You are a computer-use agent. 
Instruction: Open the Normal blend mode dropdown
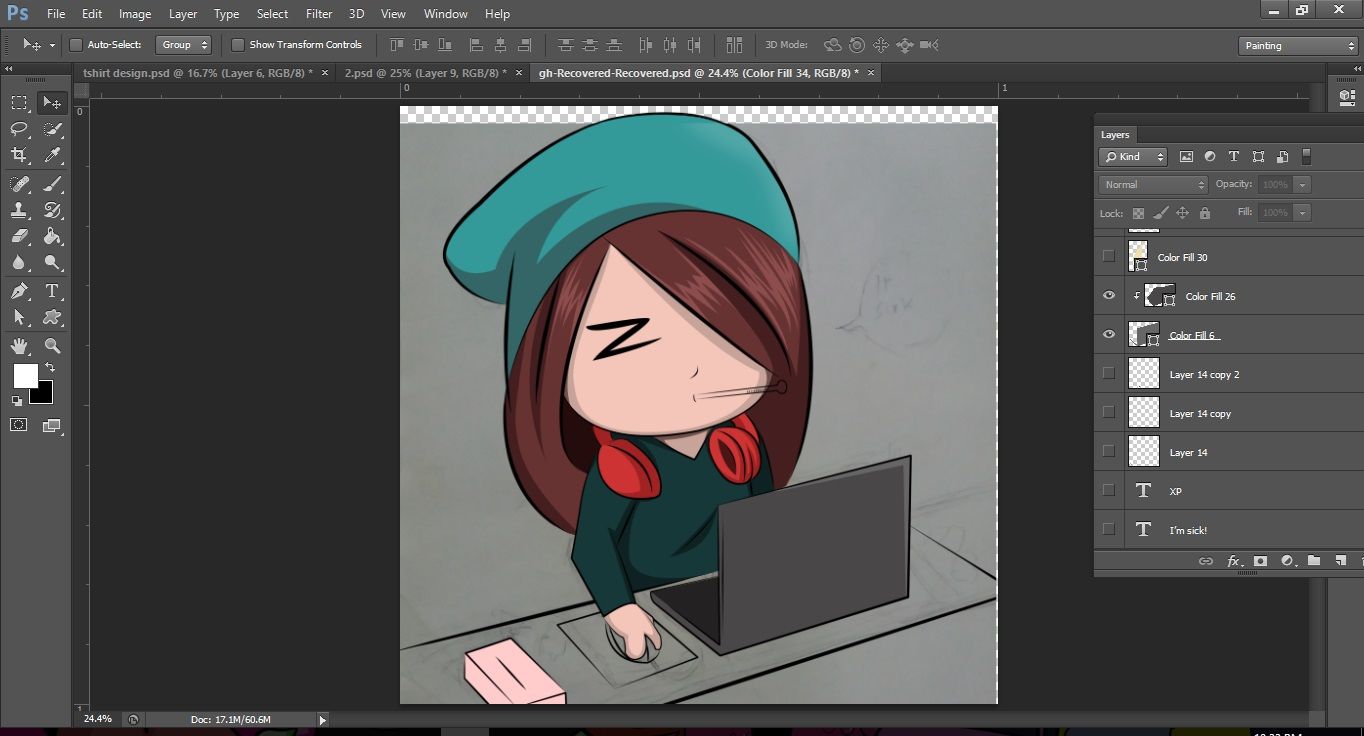(1153, 185)
